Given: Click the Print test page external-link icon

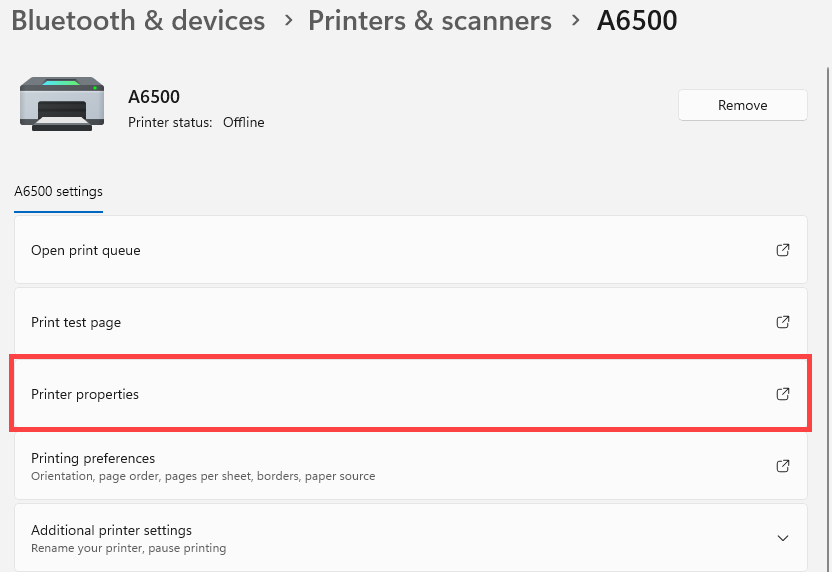Looking at the screenshot, I should point(783,322).
